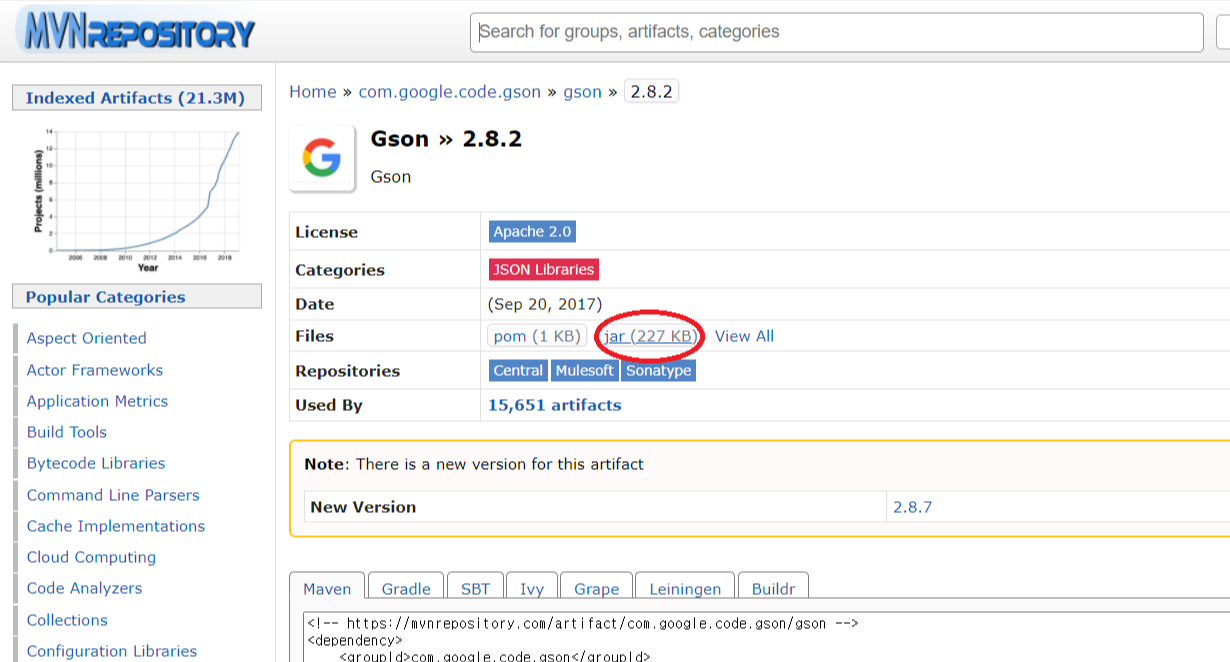Click the 2.8.2 version breadcrumb
The image size is (1230, 662).
click(651, 92)
